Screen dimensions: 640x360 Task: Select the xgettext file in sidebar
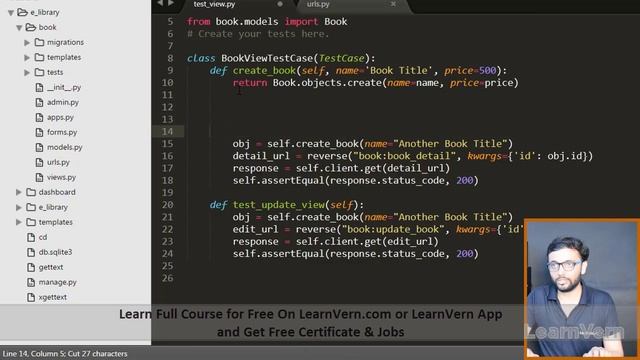[53, 297]
